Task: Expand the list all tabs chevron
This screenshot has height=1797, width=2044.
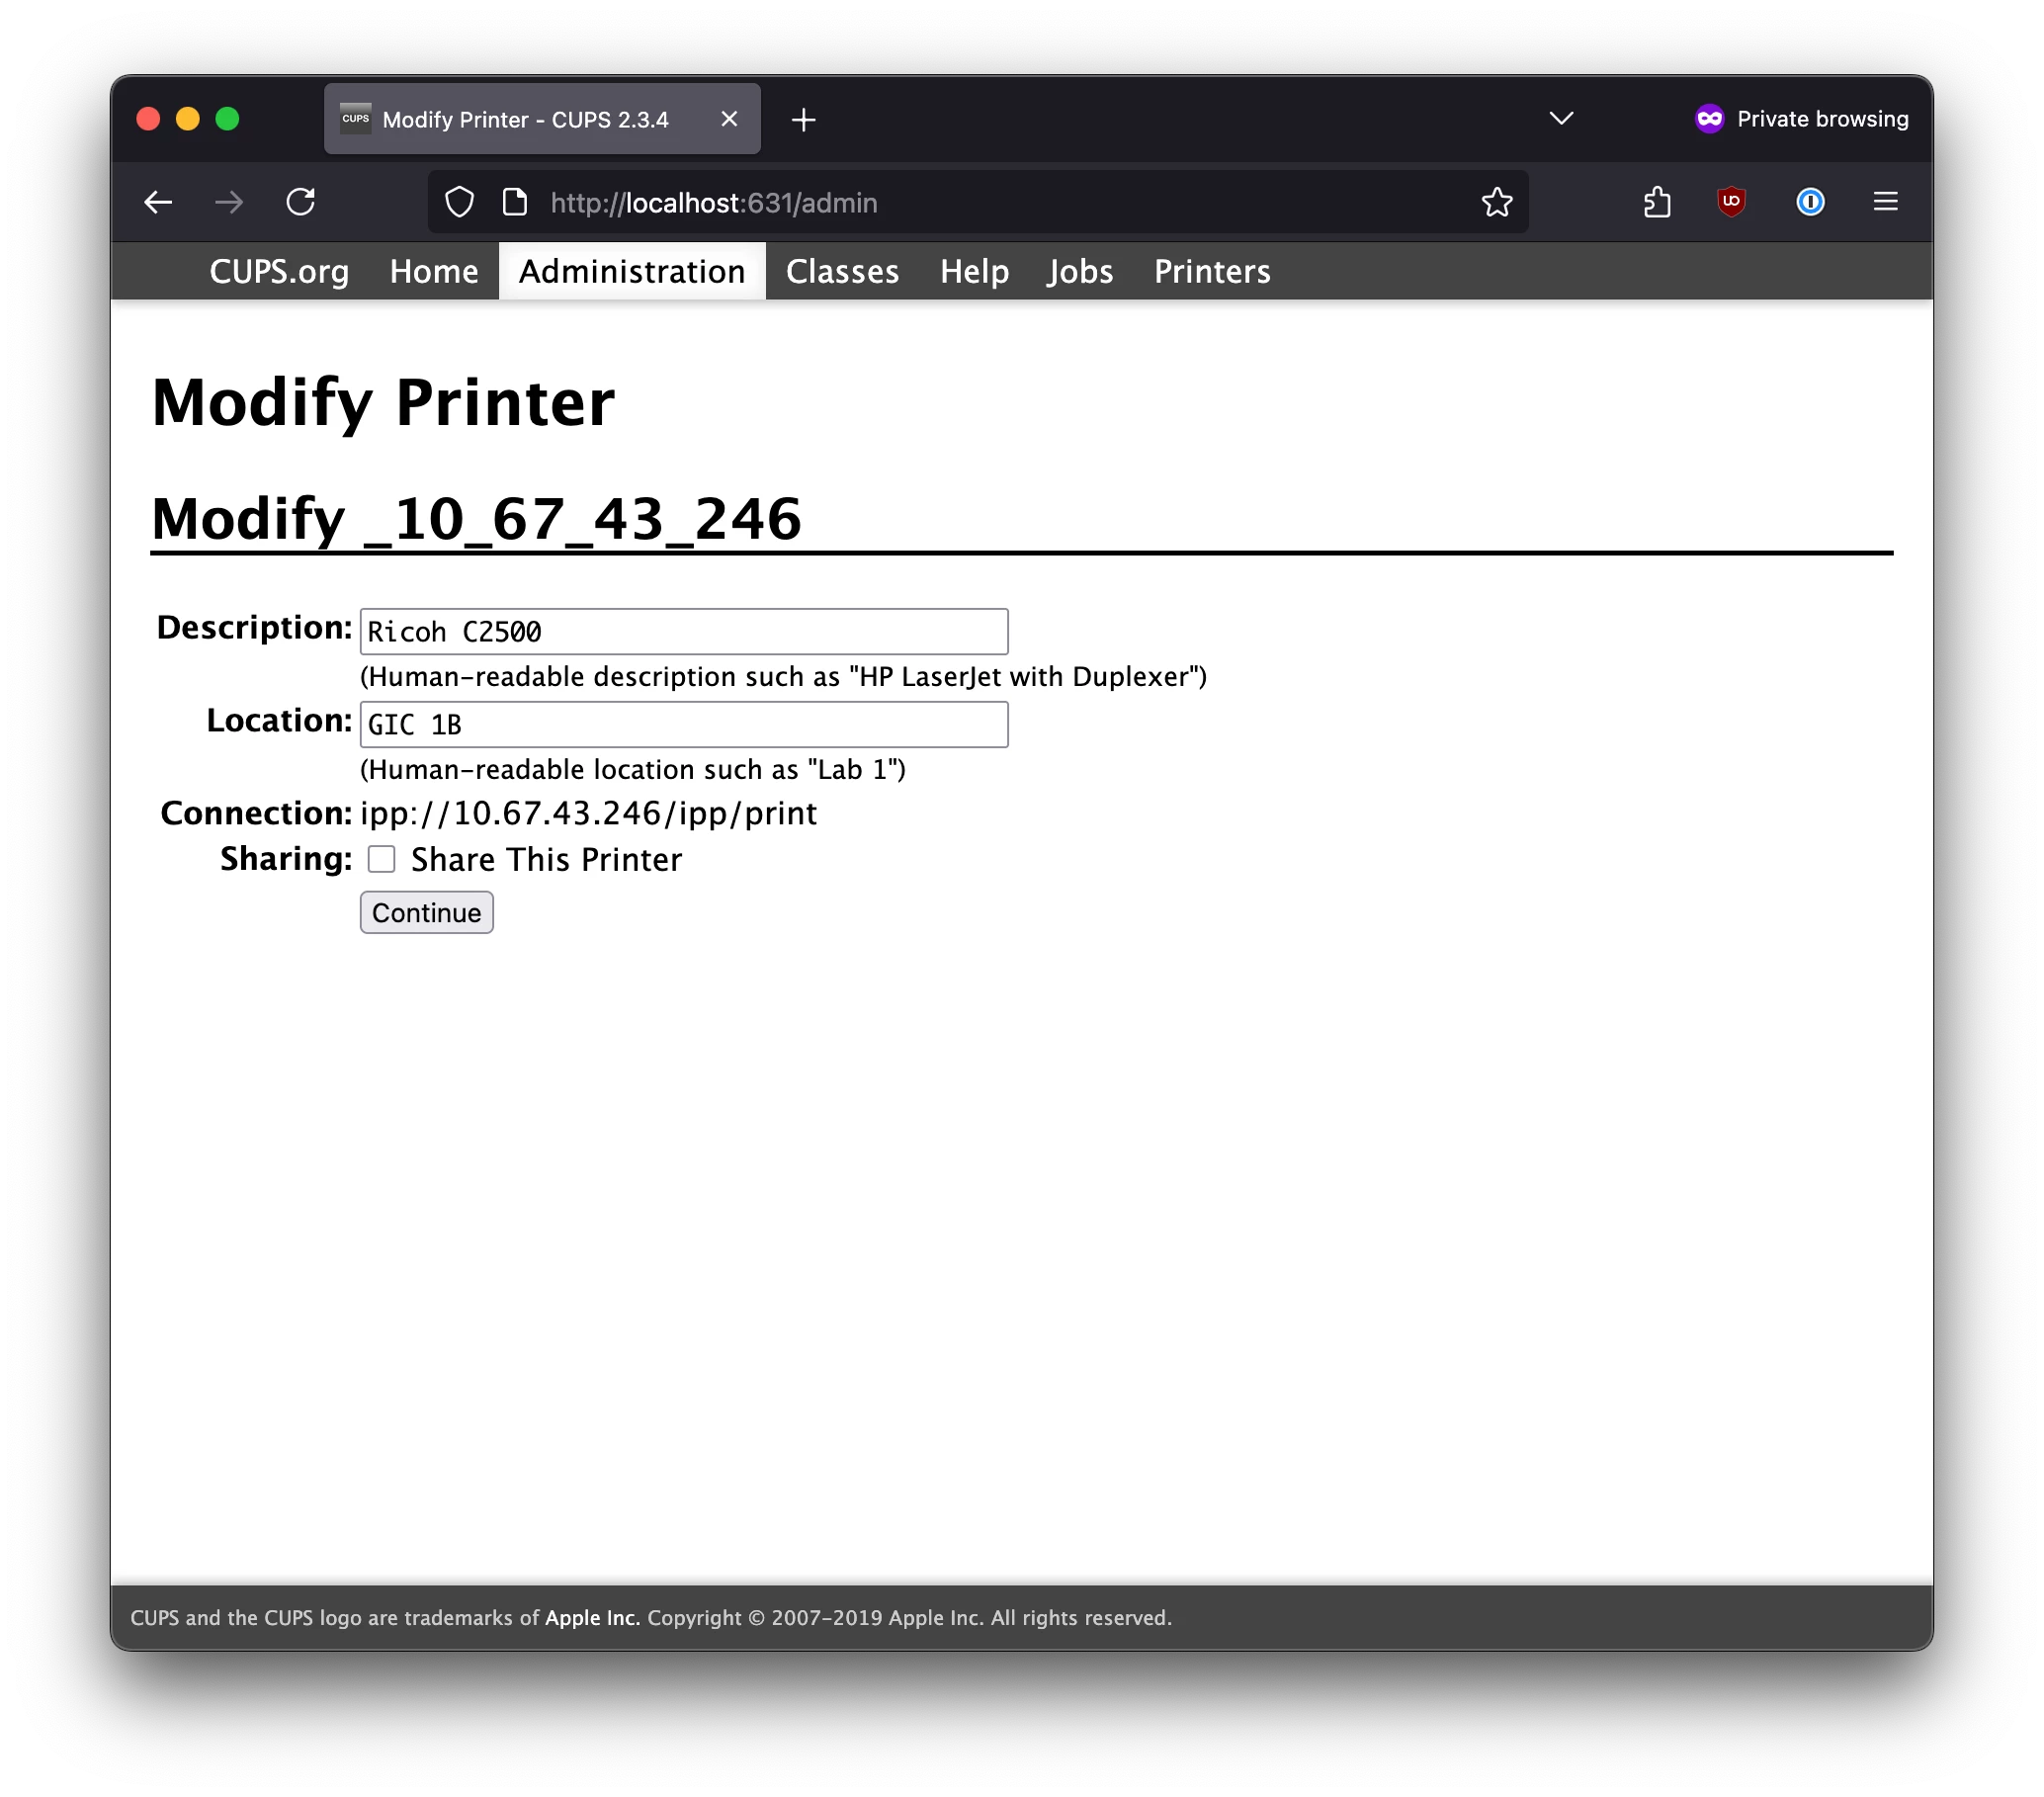Action: coord(1561,119)
